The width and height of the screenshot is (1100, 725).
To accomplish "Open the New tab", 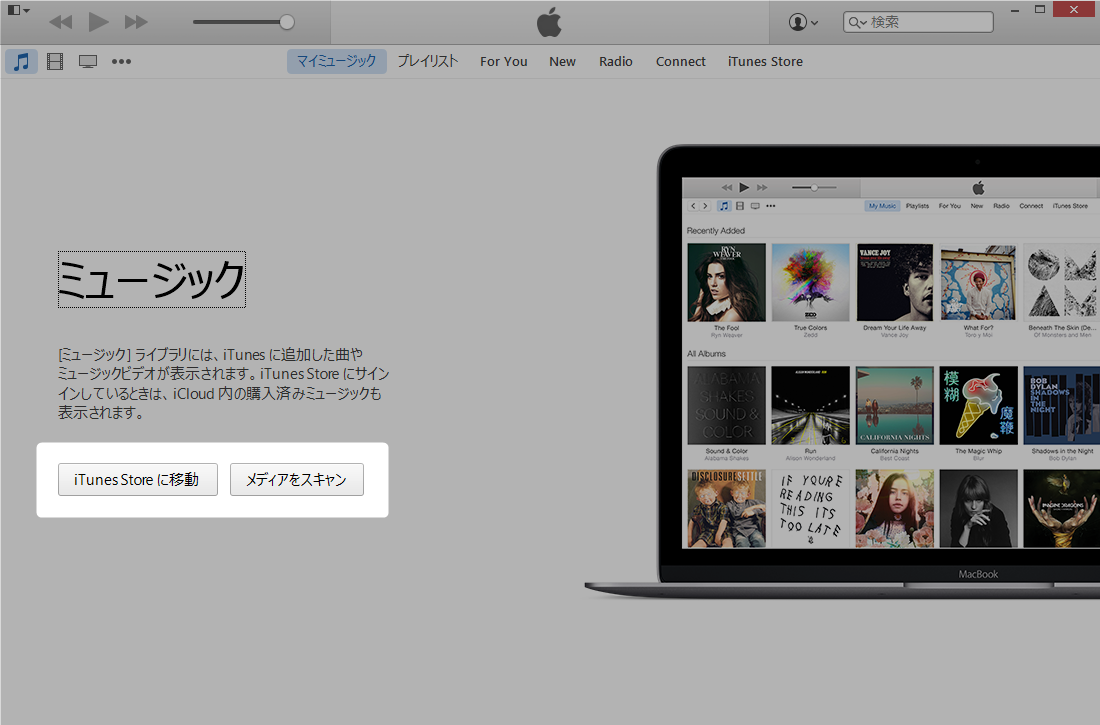I will (x=563, y=62).
